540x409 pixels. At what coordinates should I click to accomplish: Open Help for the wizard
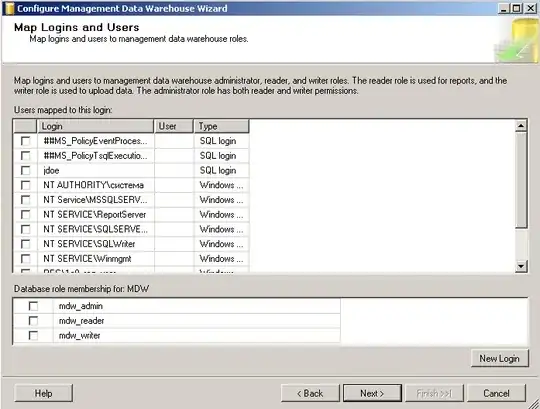click(43, 393)
